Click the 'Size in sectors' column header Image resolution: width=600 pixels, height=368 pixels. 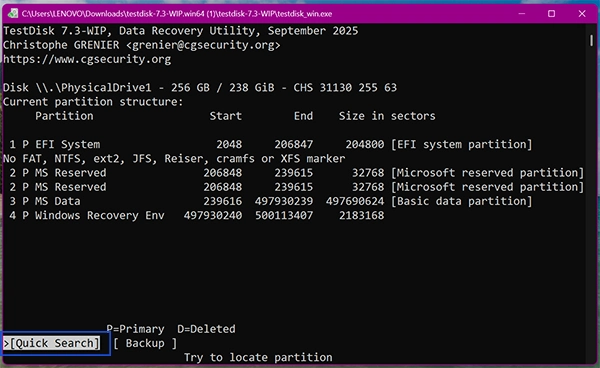387,116
